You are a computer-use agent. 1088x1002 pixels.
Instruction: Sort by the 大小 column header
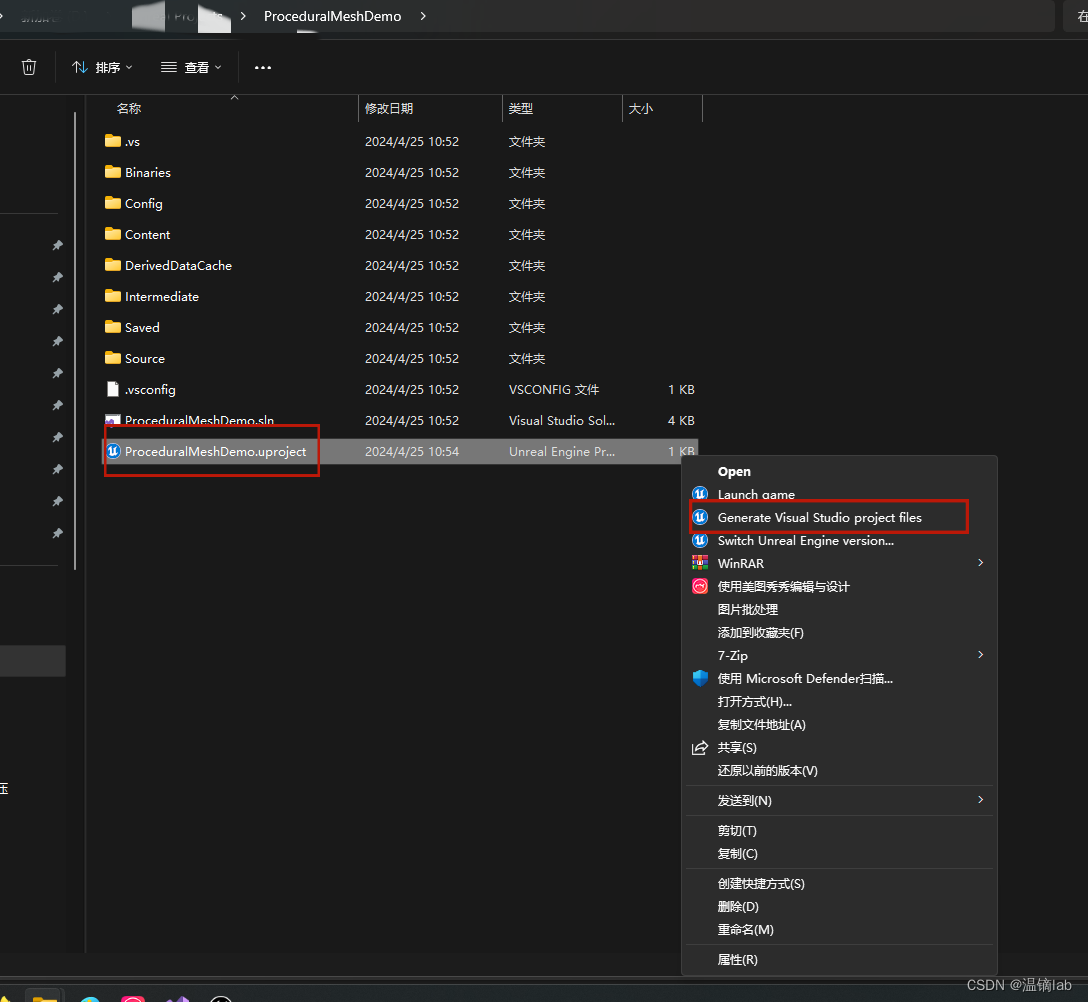click(x=640, y=108)
